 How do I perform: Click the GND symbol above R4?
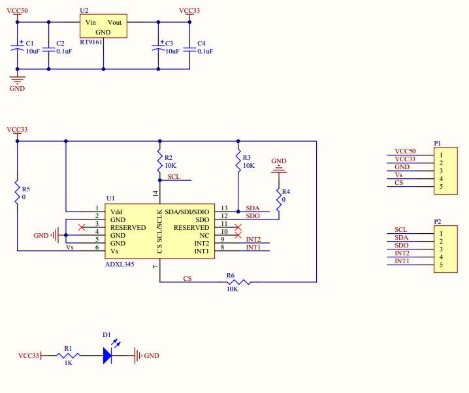(279, 169)
